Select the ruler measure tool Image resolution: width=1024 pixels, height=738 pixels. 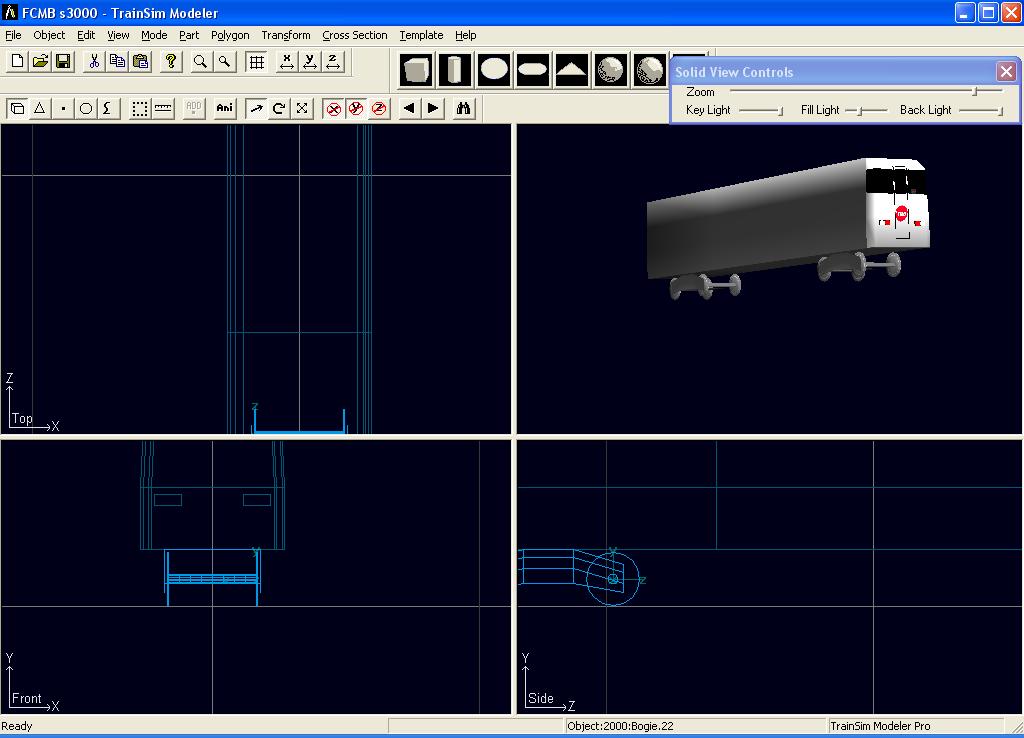(163, 108)
